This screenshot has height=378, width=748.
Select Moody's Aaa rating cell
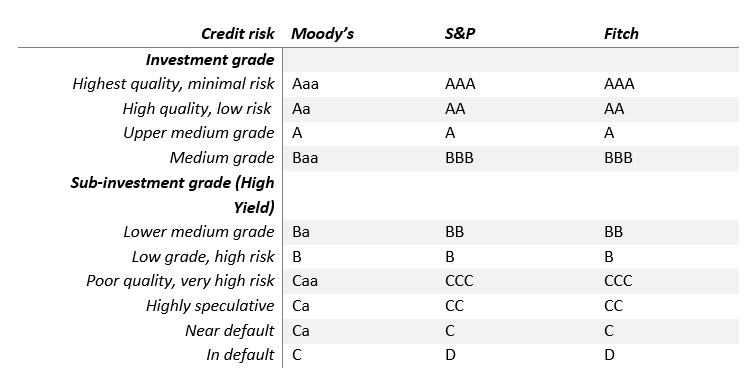pyautogui.click(x=305, y=84)
